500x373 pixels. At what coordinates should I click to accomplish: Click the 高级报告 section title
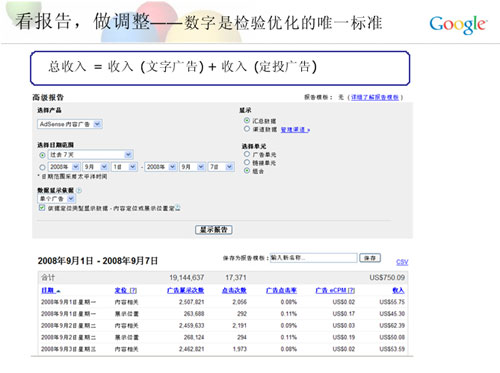tap(48, 97)
